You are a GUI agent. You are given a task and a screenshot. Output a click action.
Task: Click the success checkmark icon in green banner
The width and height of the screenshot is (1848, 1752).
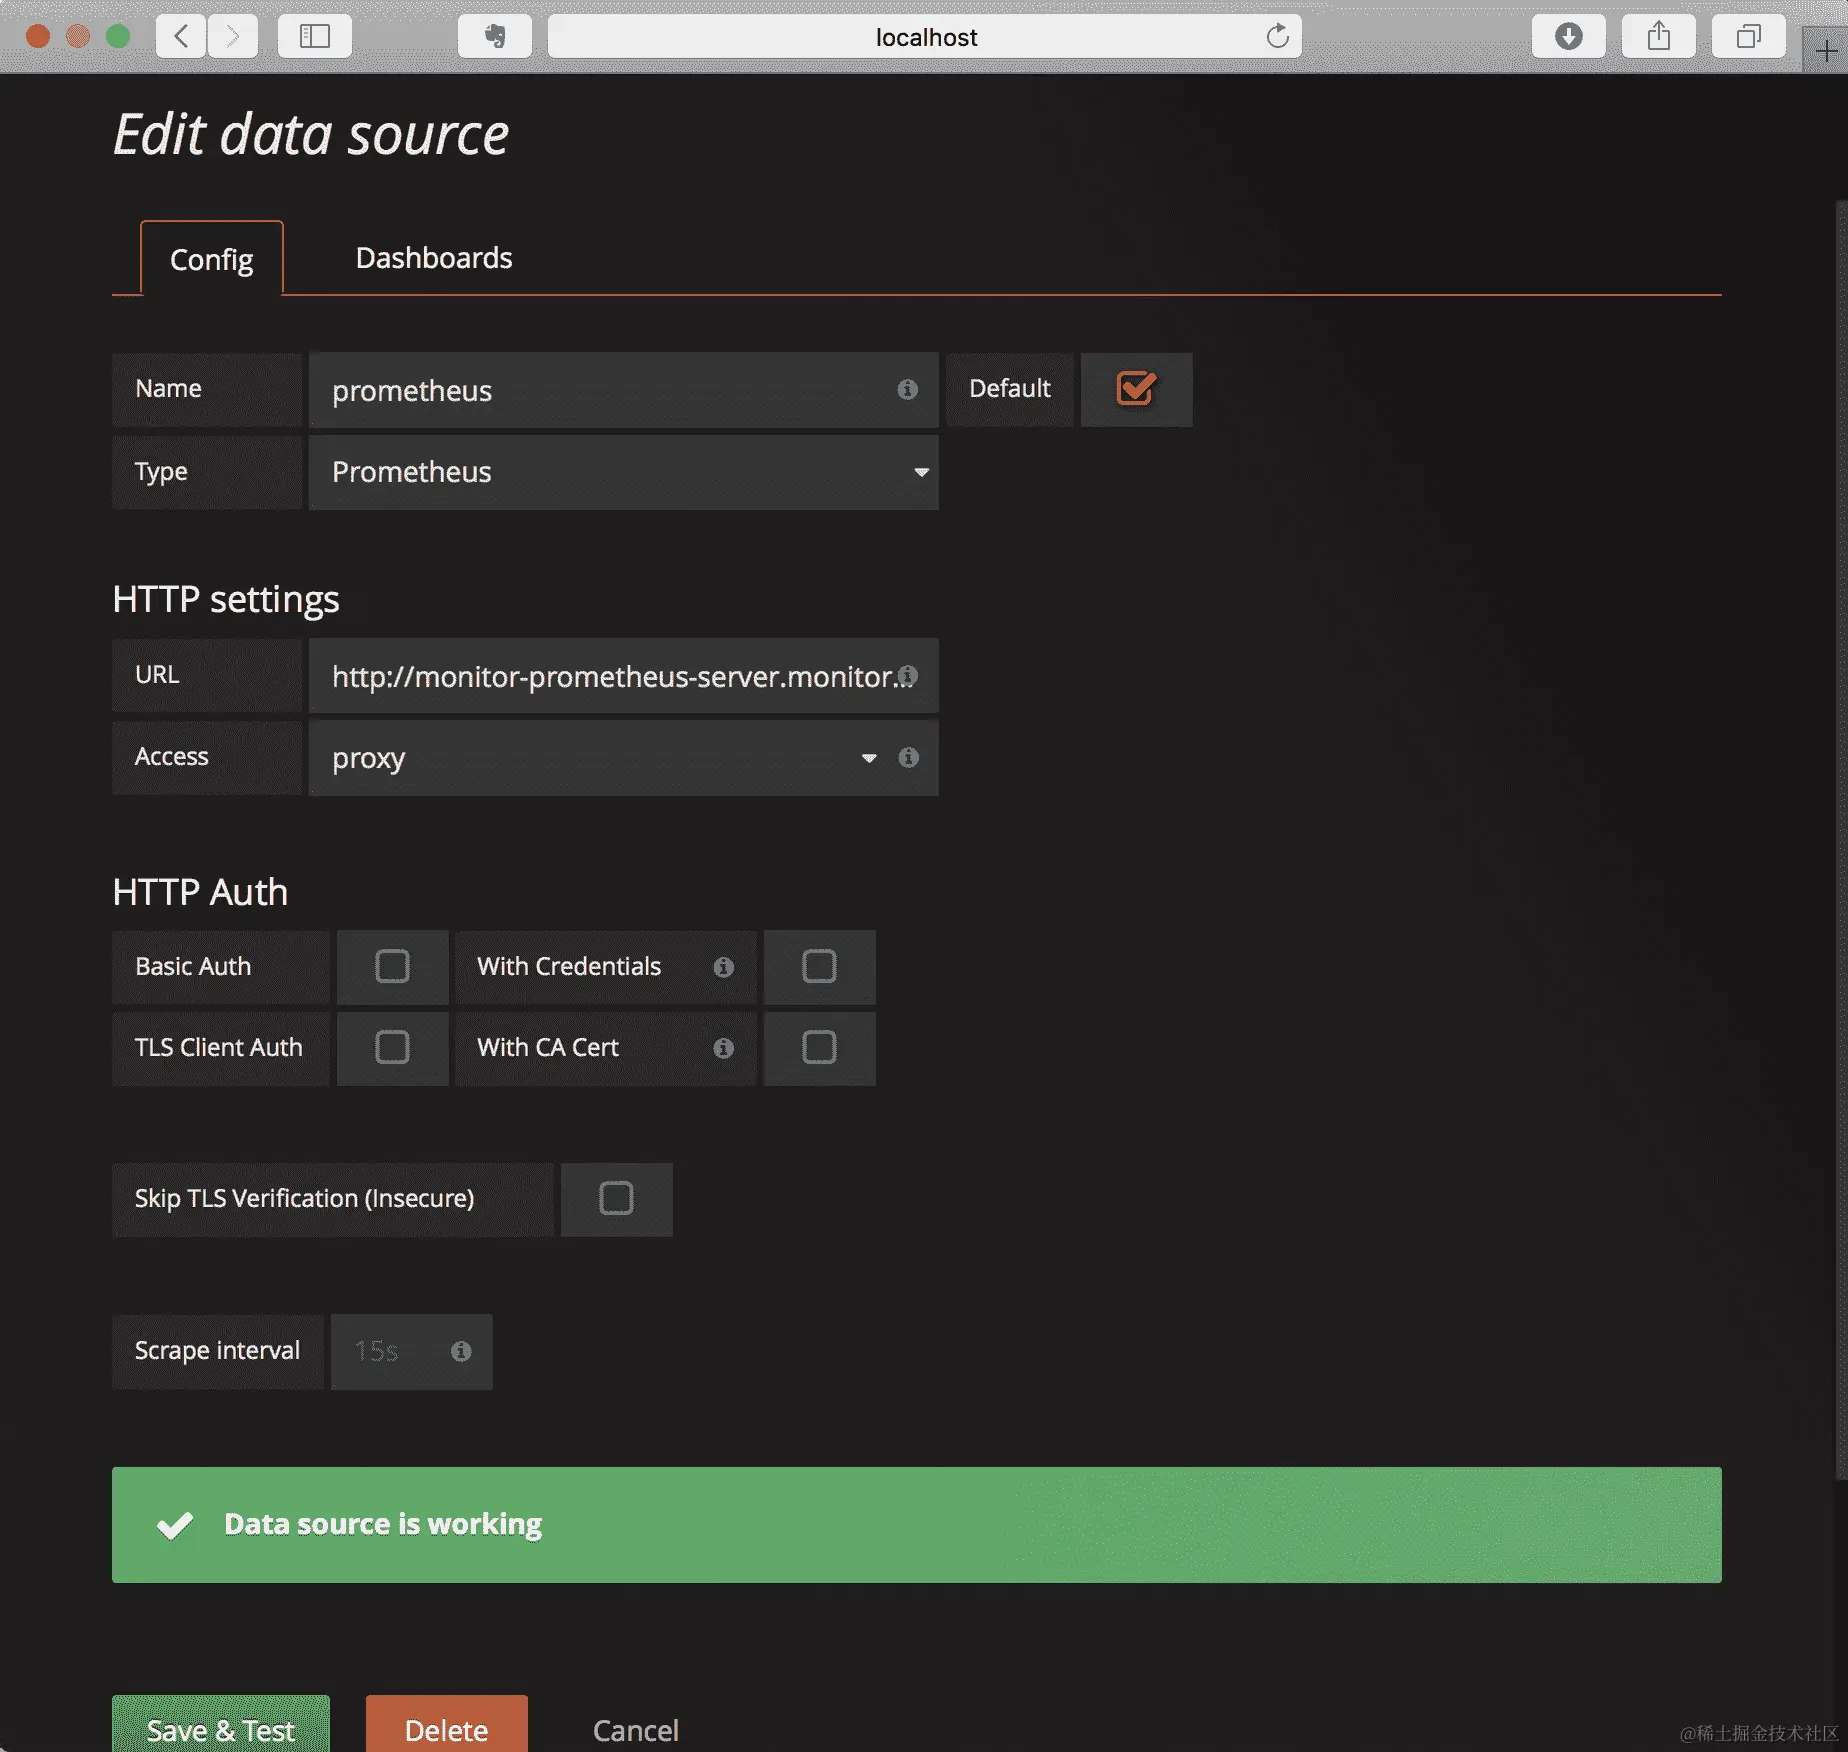(x=175, y=1525)
